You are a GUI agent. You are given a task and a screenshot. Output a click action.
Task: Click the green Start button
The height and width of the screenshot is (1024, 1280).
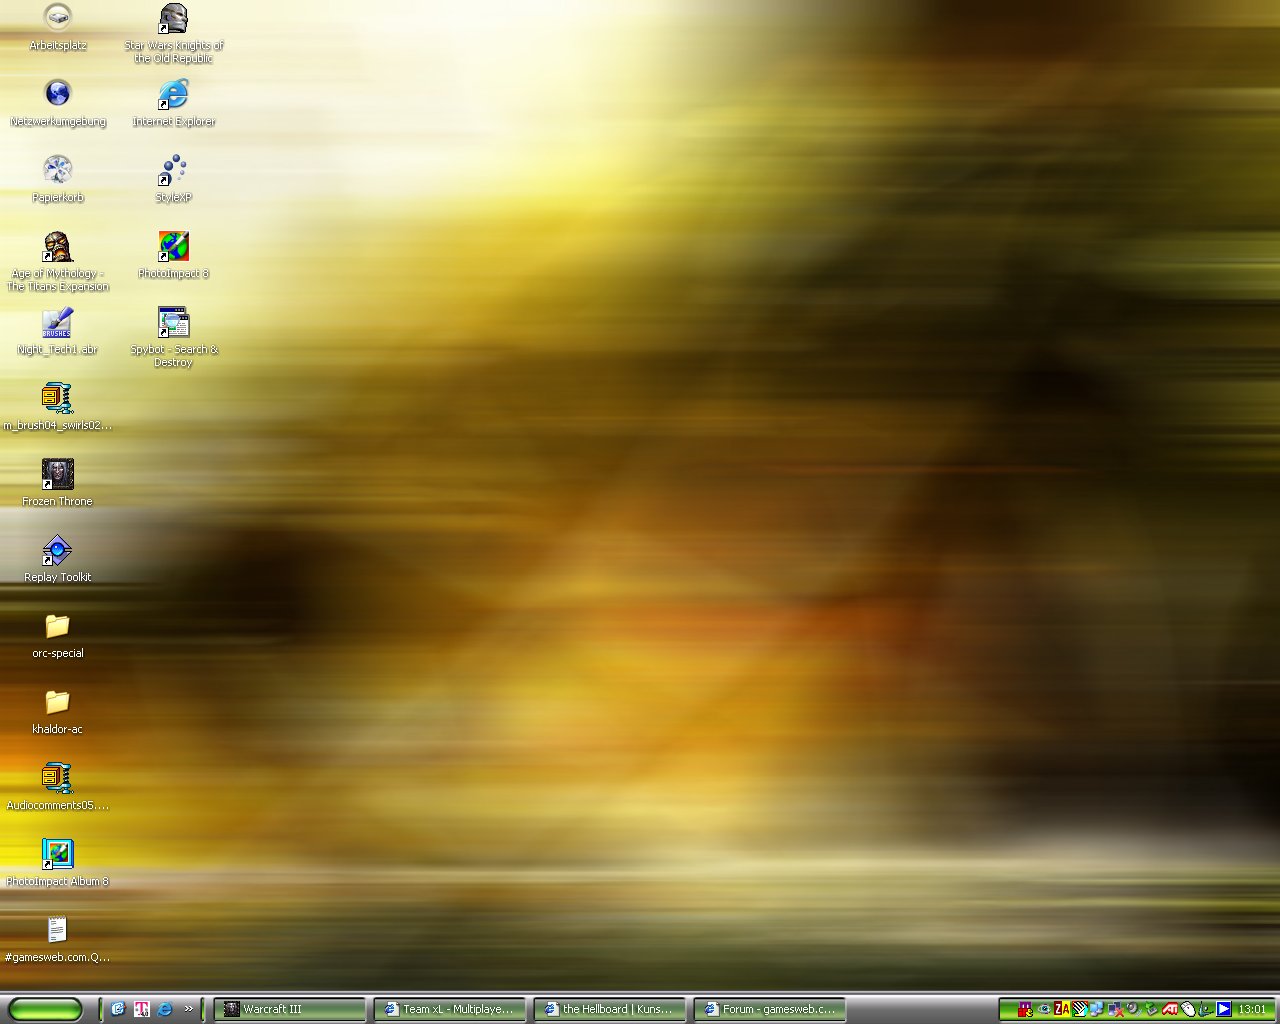(x=45, y=1009)
